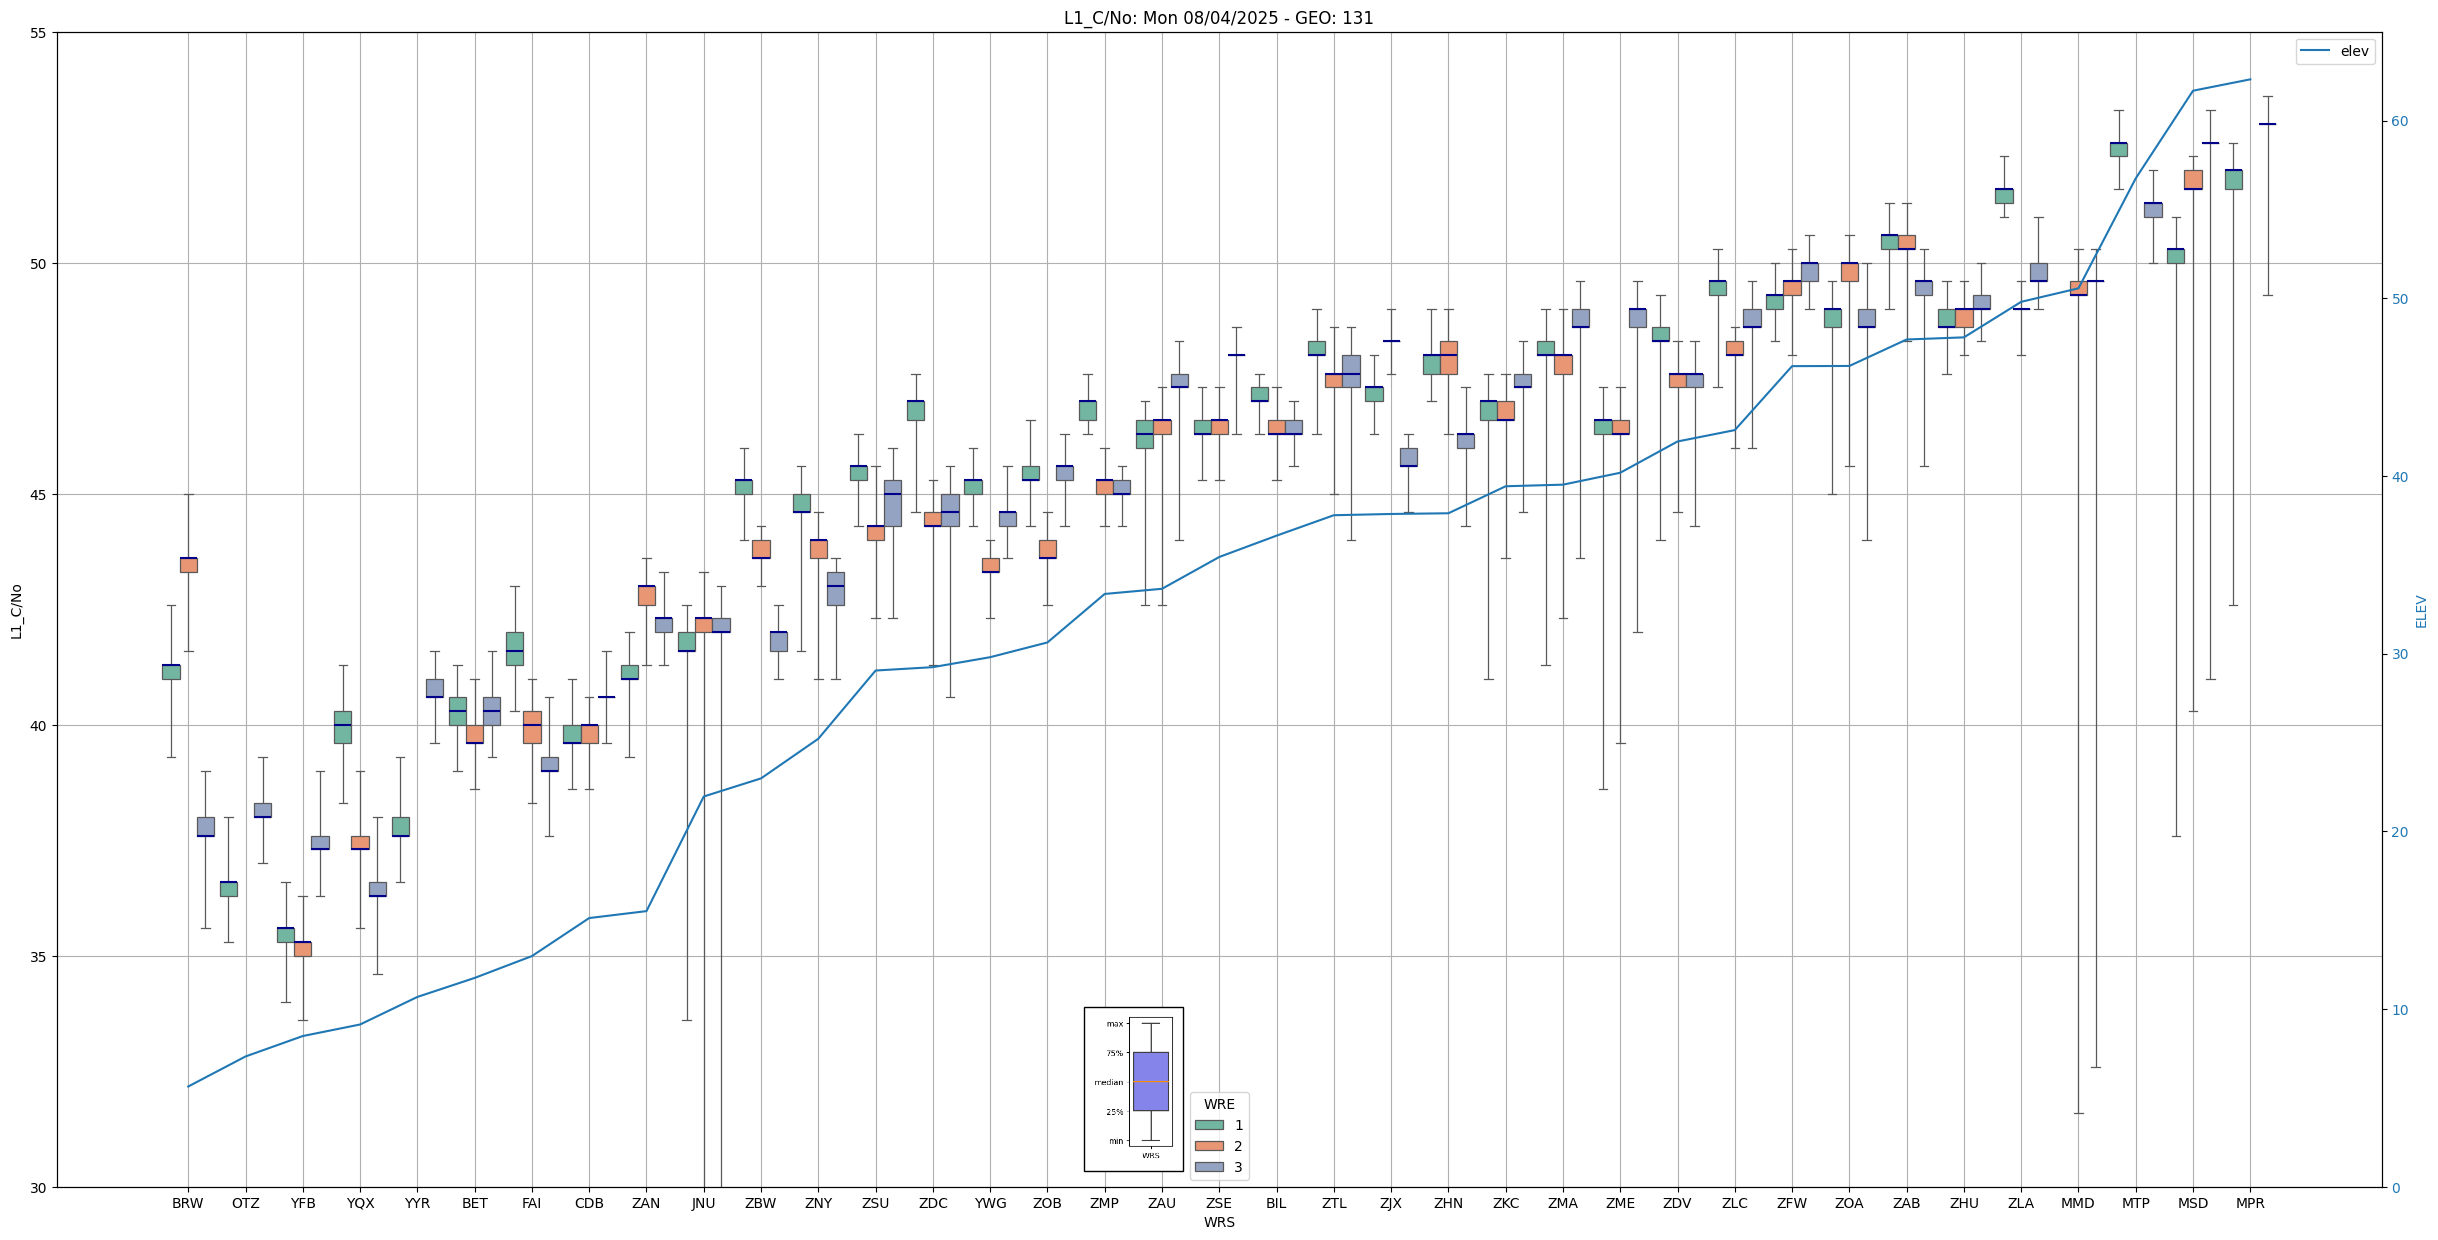
Task: Click the orange BRW box near 43.5
Action: (188, 565)
